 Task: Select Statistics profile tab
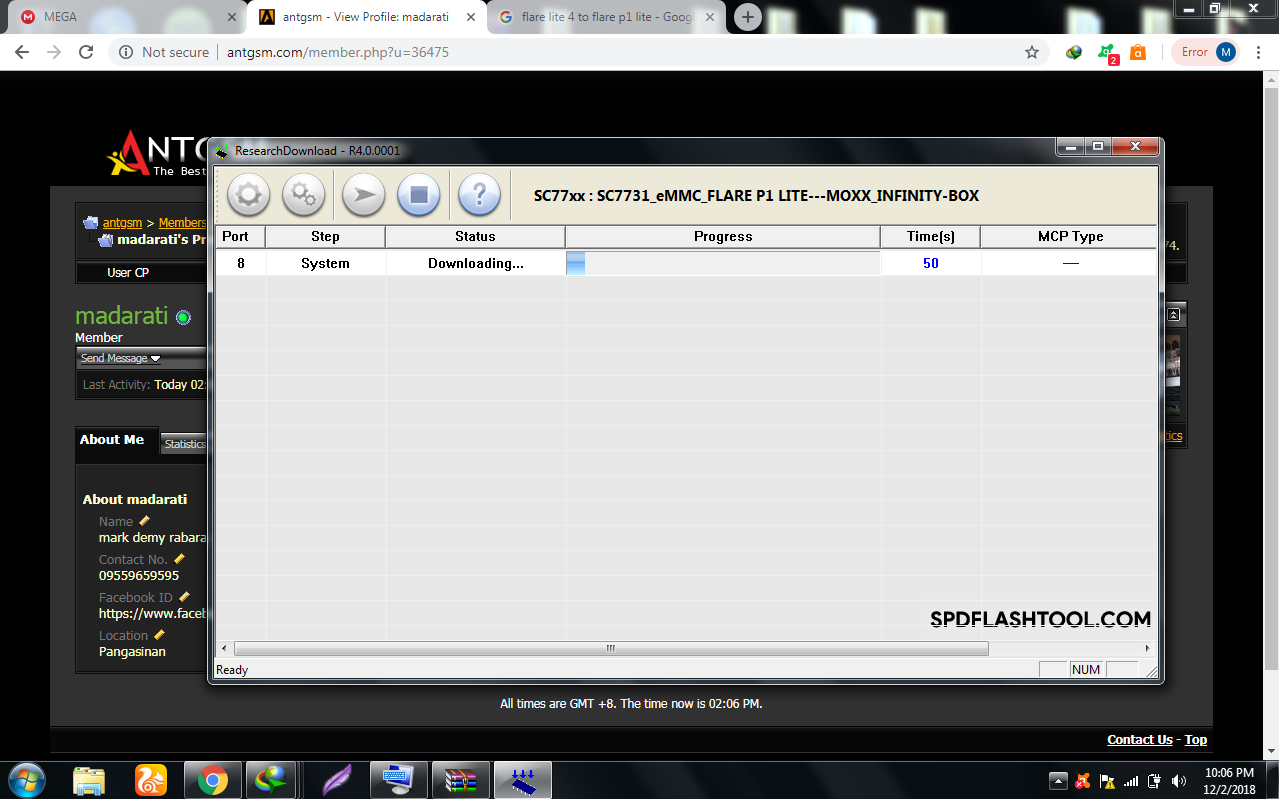pos(184,444)
